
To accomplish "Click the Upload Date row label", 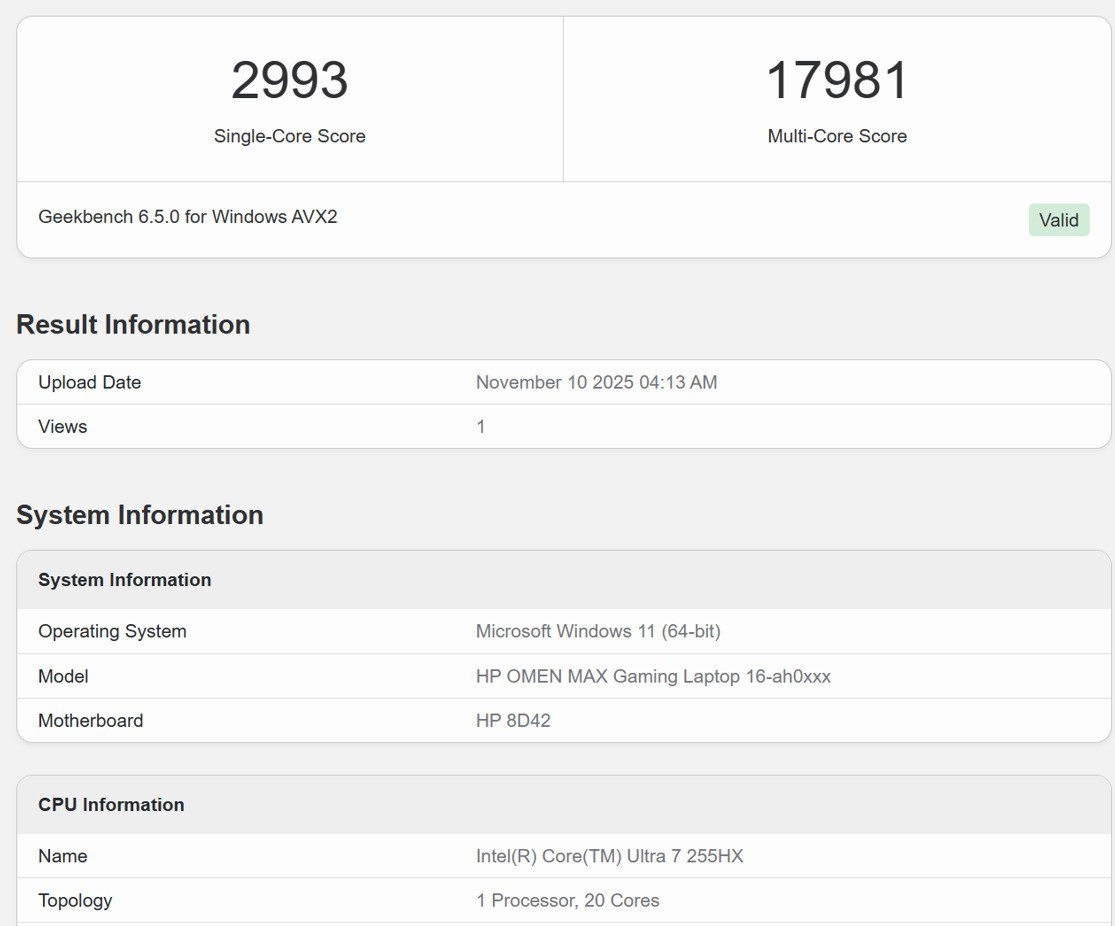I will (x=89, y=382).
